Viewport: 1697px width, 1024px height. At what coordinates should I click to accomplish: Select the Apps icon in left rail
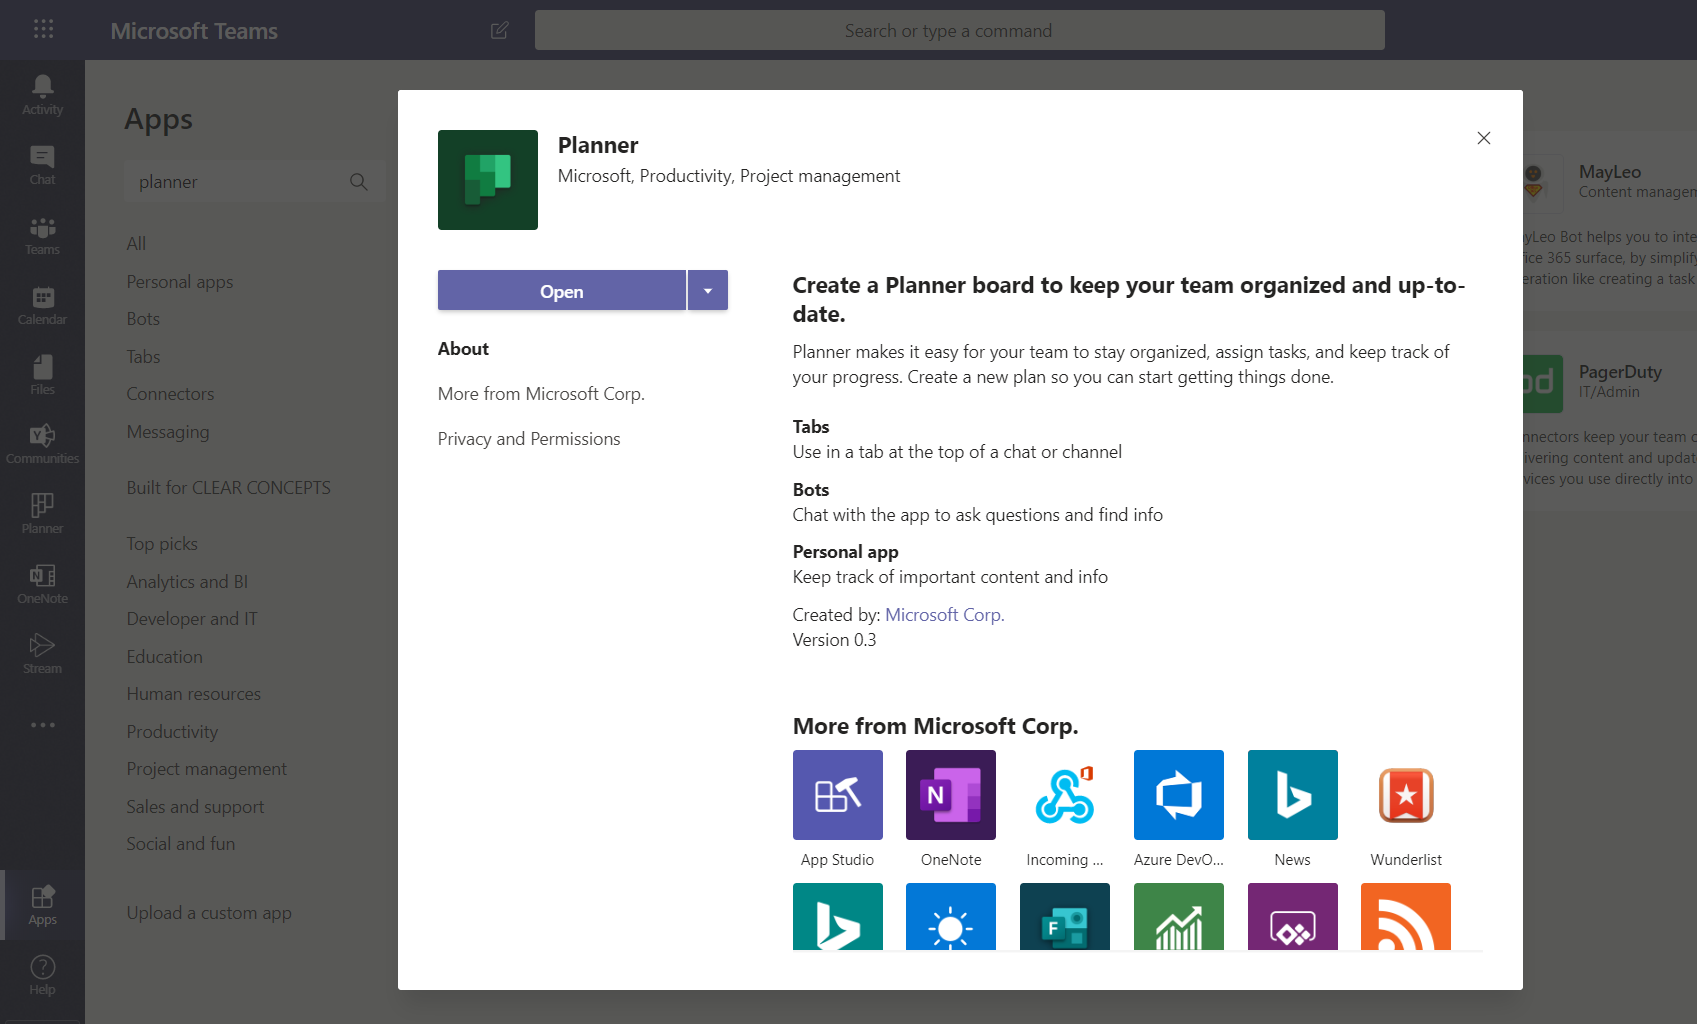click(42, 905)
